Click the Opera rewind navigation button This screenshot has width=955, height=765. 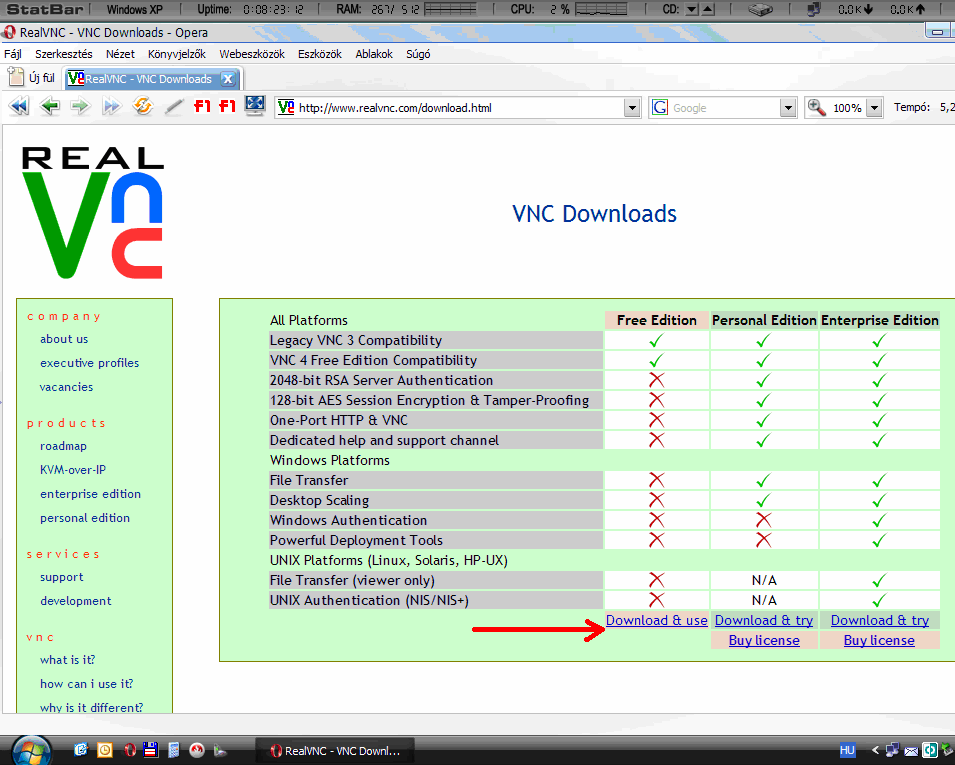pos(19,107)
